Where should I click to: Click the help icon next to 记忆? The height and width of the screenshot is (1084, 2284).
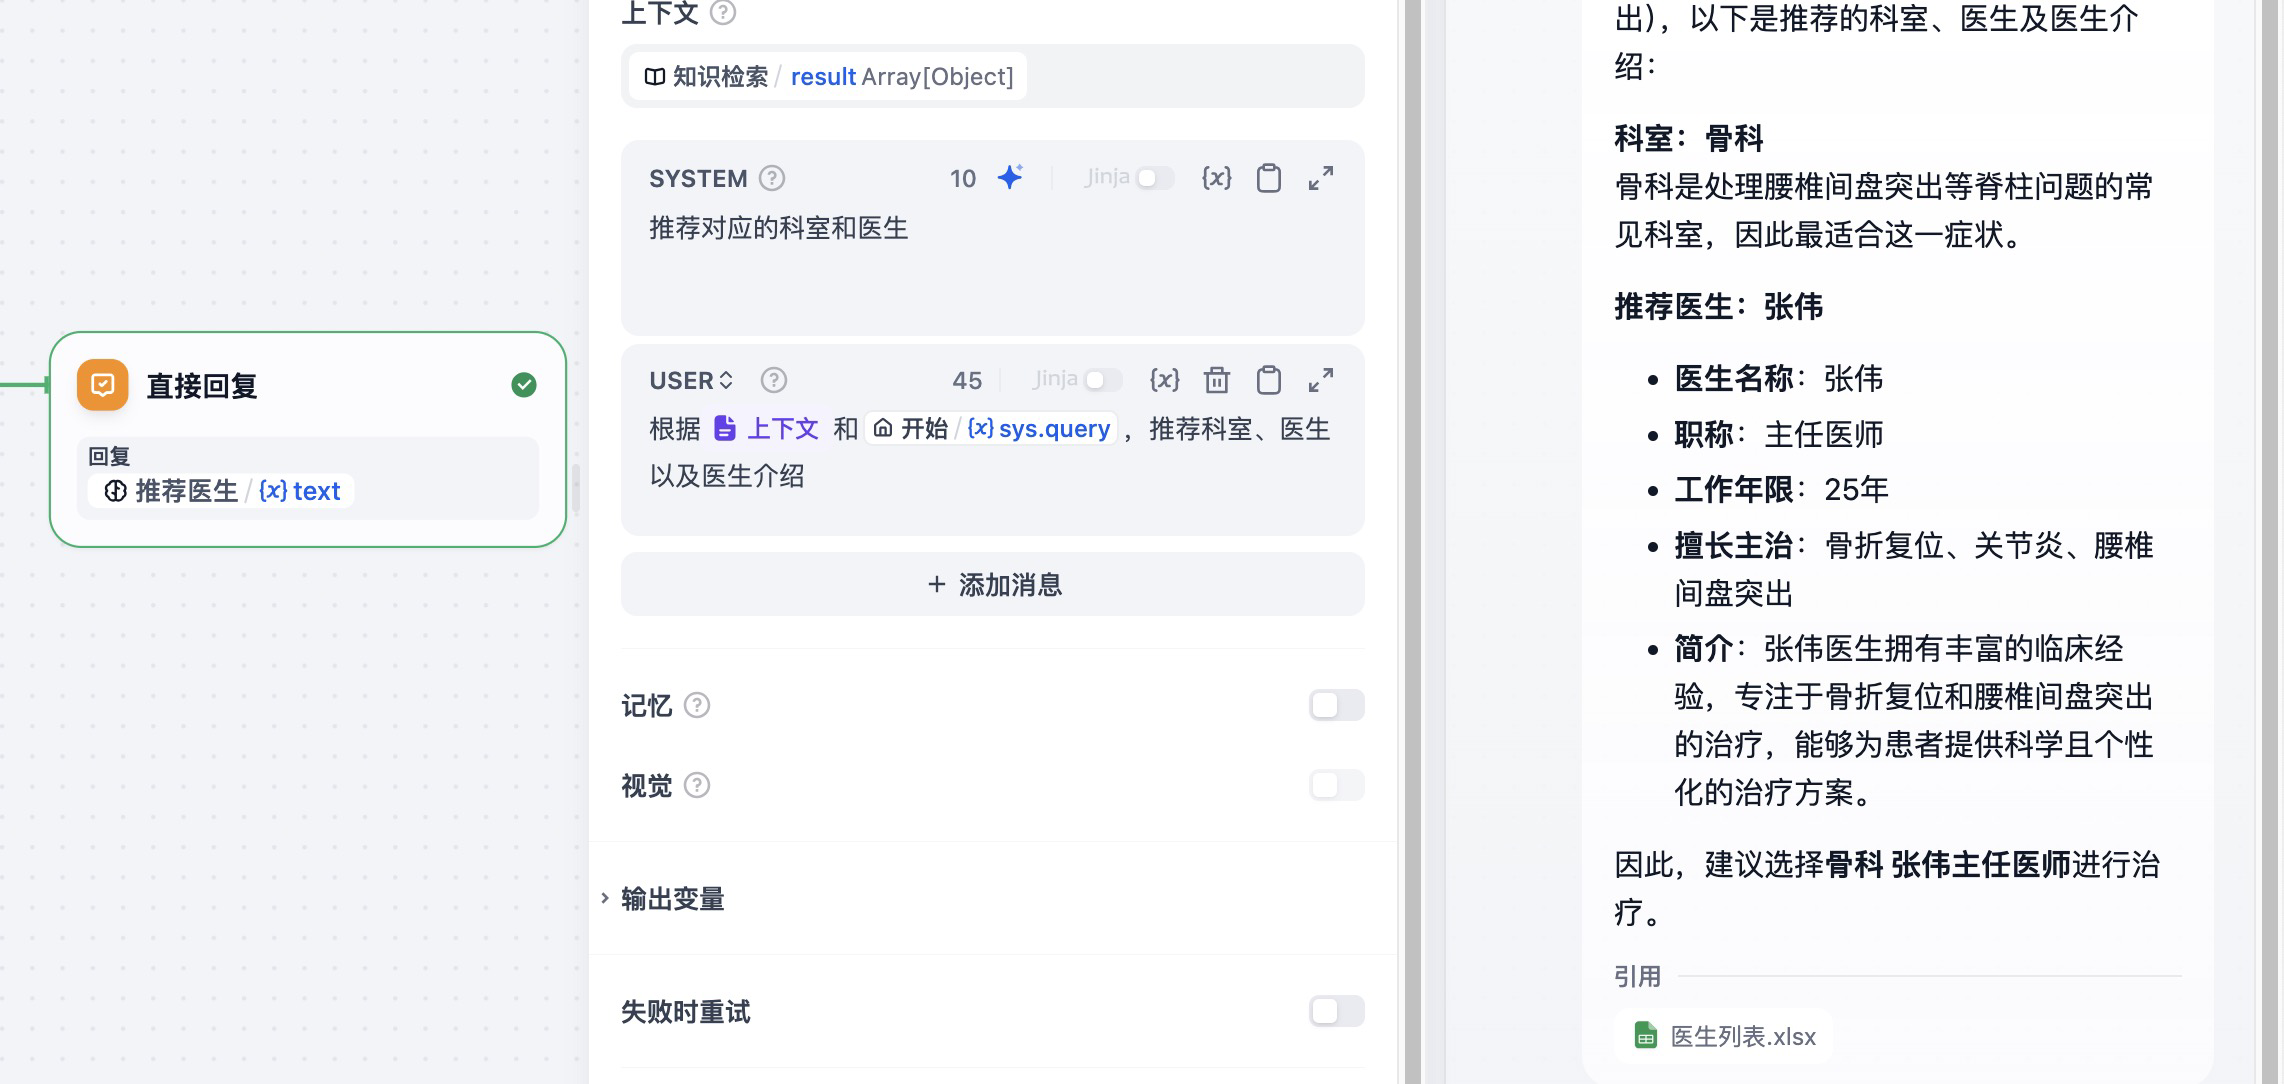tap(697, 705)
